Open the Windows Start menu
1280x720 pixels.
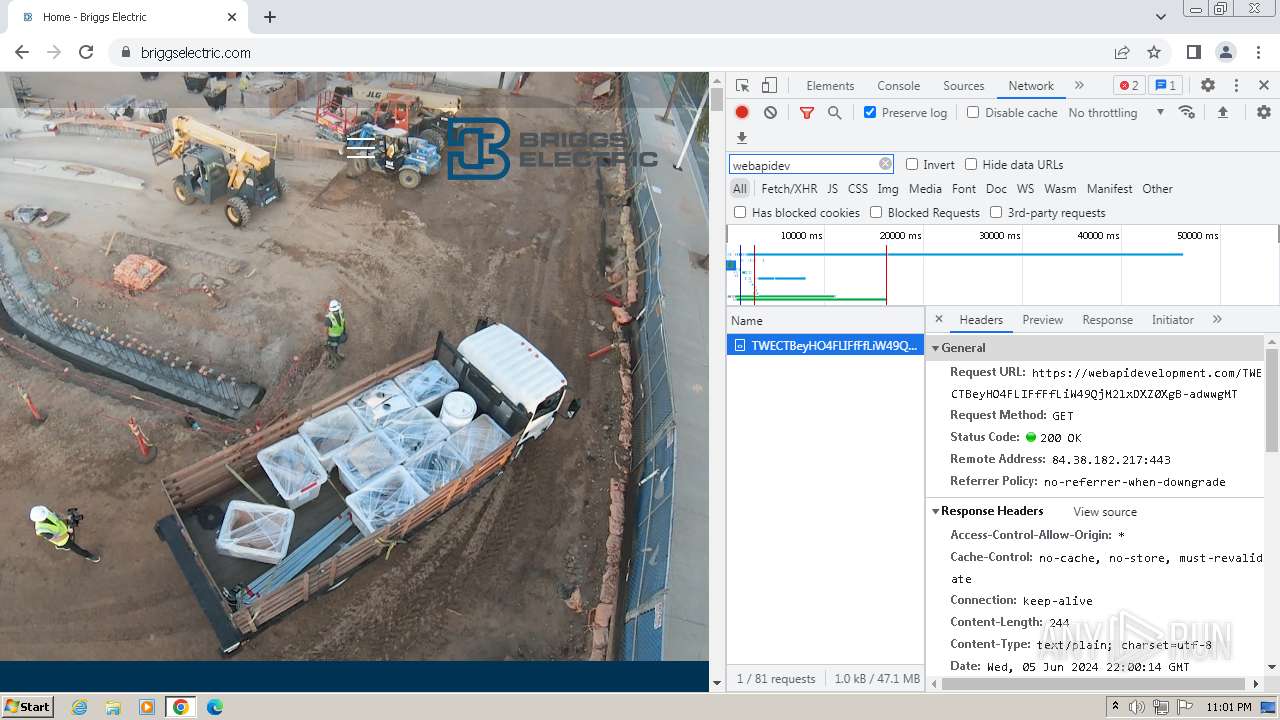(x=28, y=706)
